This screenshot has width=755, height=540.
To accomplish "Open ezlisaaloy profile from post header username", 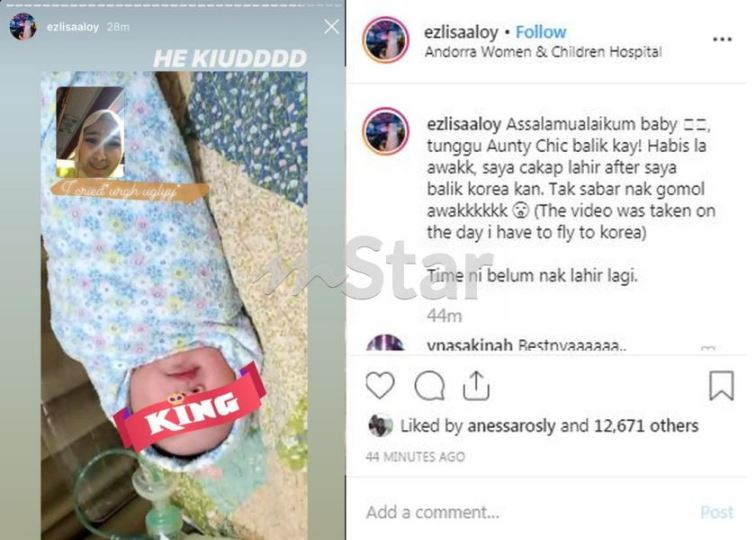I will click(461, 33).
